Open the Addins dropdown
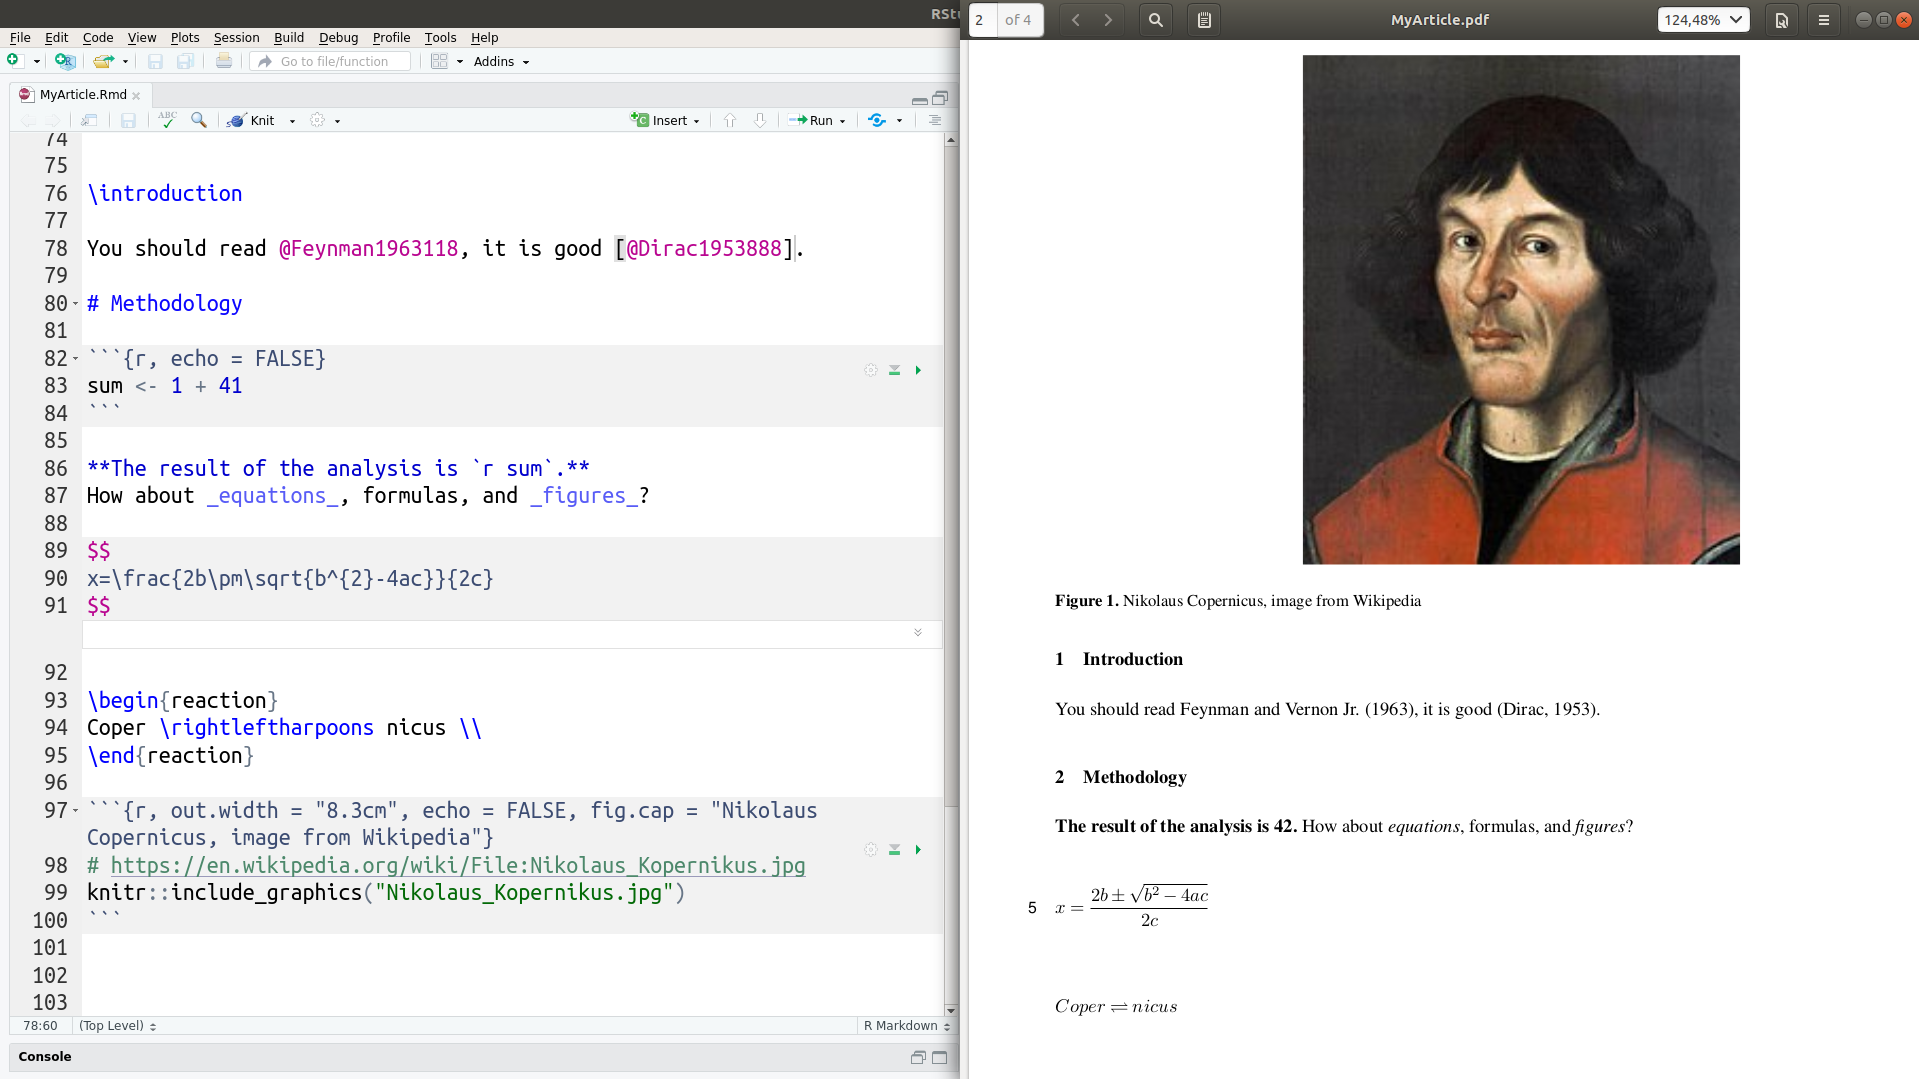Viewport: 1919px width, 1079px height. 501,62
